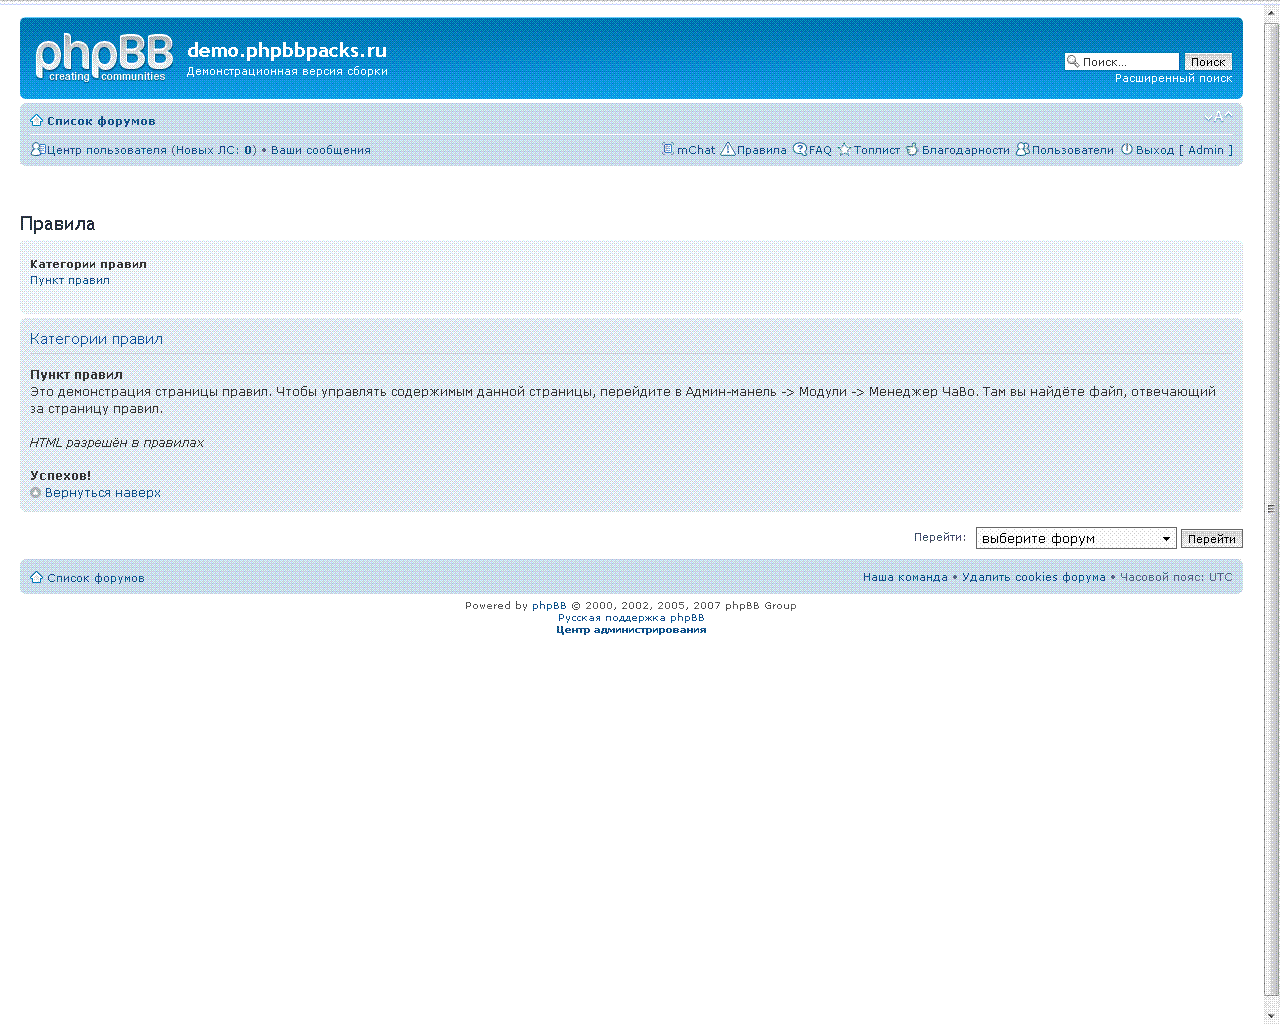1280x1024 pixels.
Task: Click the Топлист star icon
Action: coord(844,150)
